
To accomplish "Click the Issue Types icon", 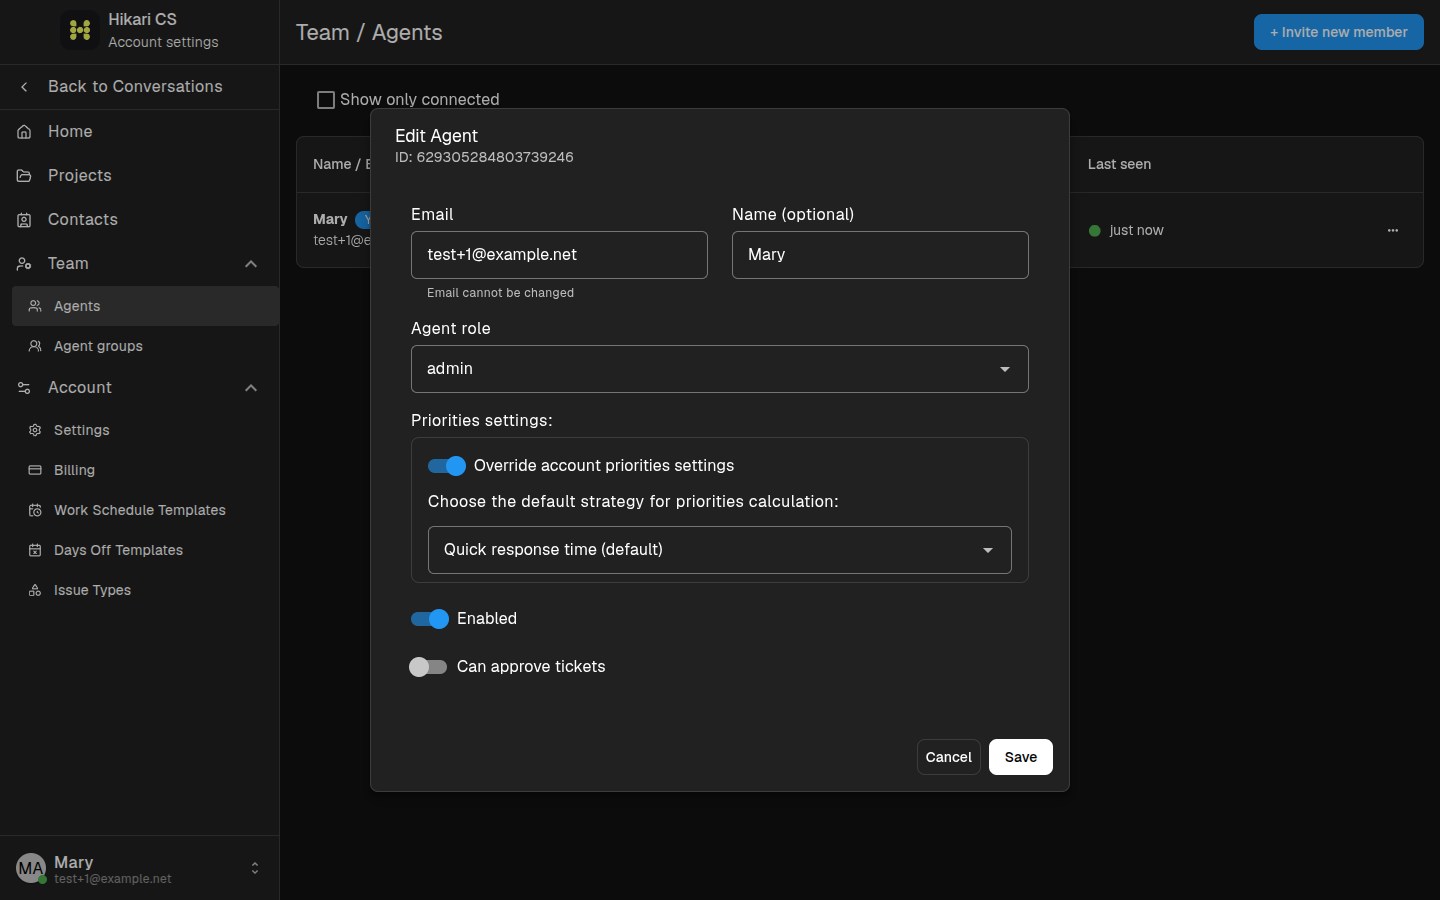I will click(35, 590).
